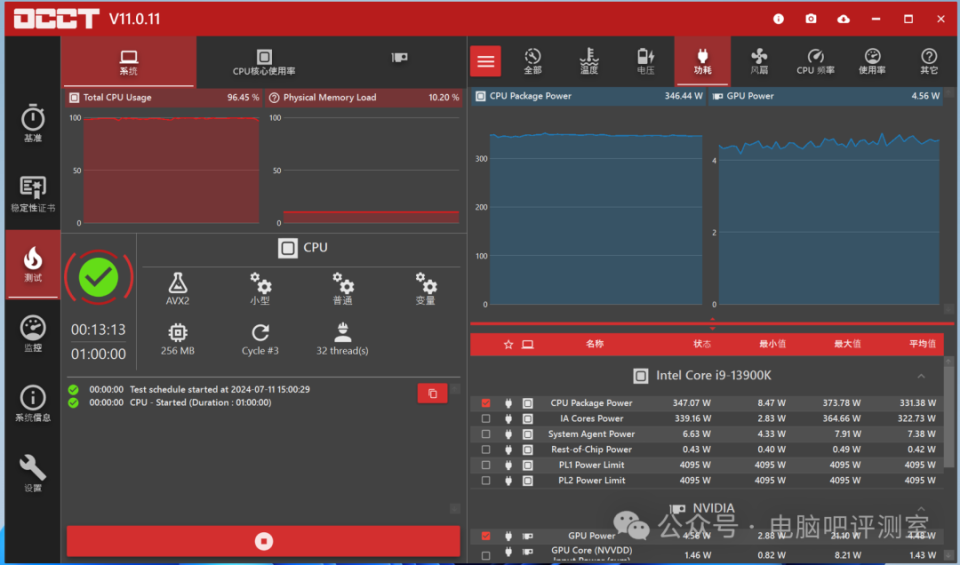This screenshot has height=565, width=960.
Task: Uncheck the GPU Power graph checkbox
Action: 486,536
